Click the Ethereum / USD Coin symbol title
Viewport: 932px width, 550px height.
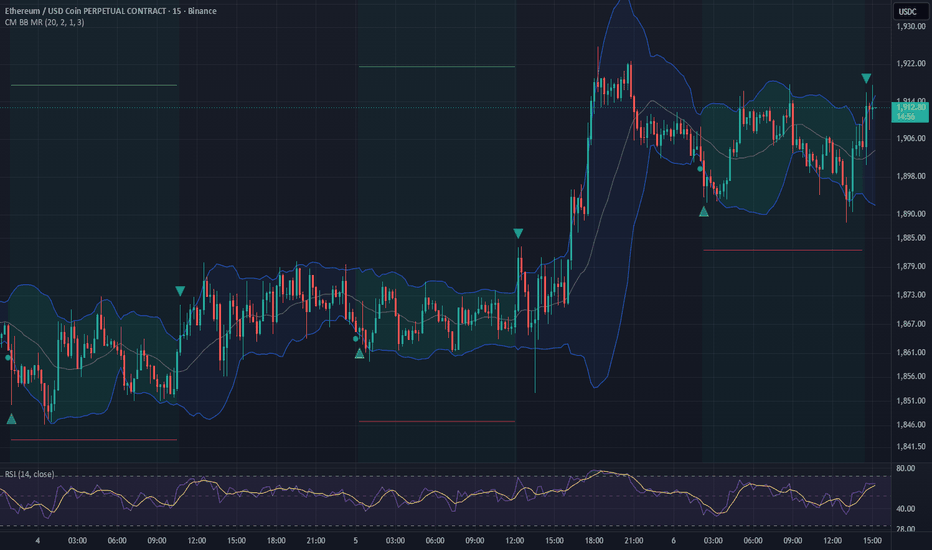click(x=111, y=11)
